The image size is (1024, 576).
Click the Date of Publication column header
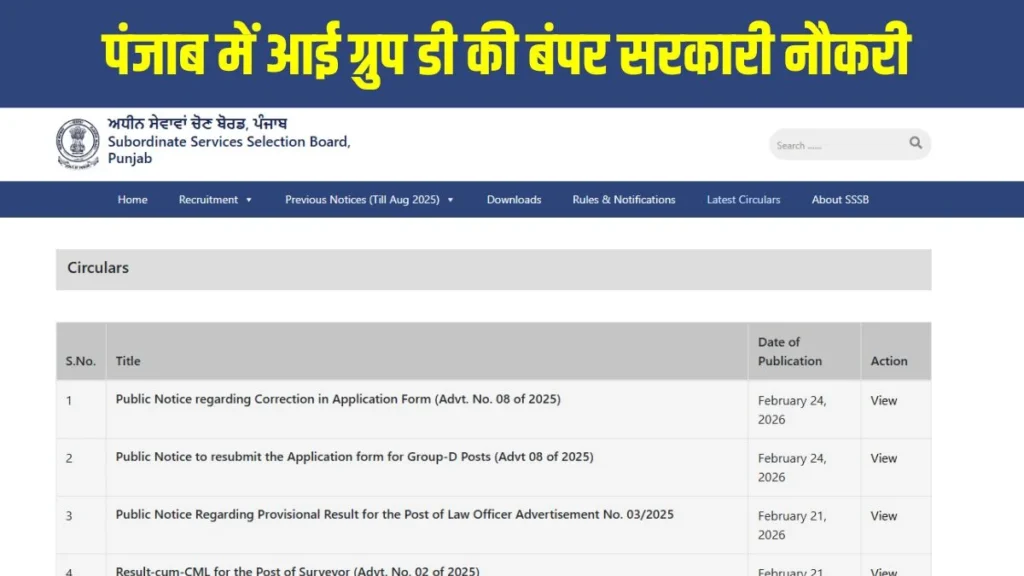point(789,351)
